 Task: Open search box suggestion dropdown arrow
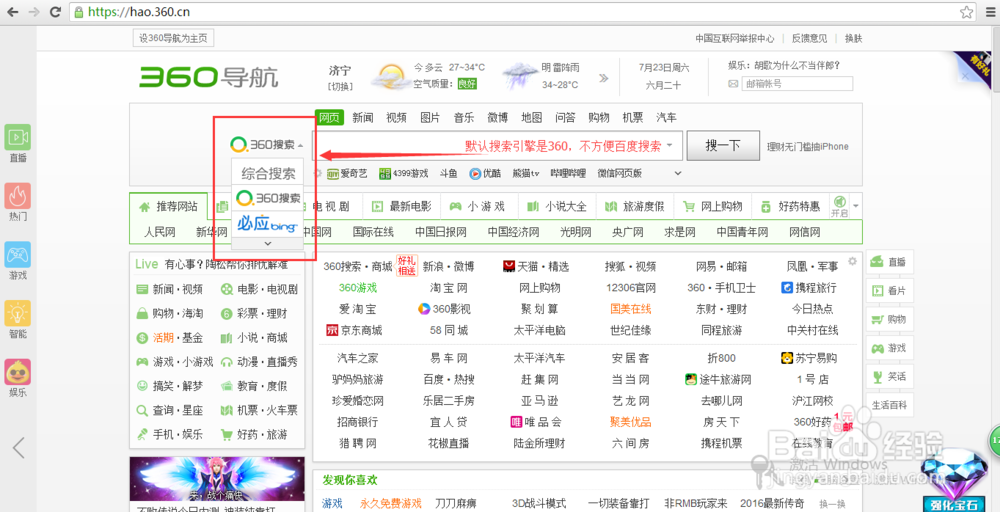tap(670, 145)
